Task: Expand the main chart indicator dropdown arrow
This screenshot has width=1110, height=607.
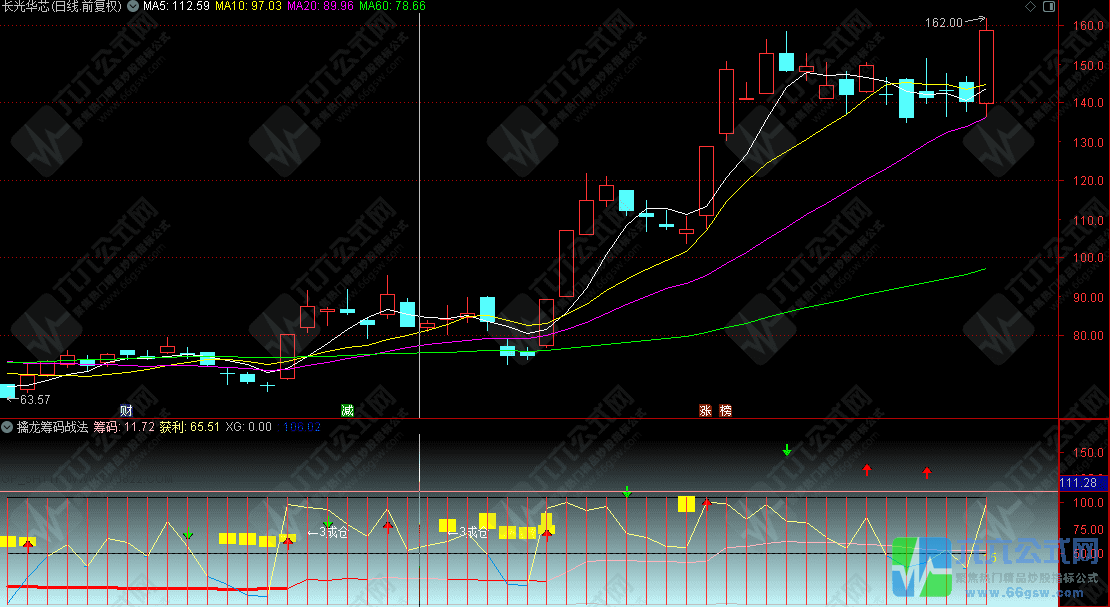Action: point(134,6)
